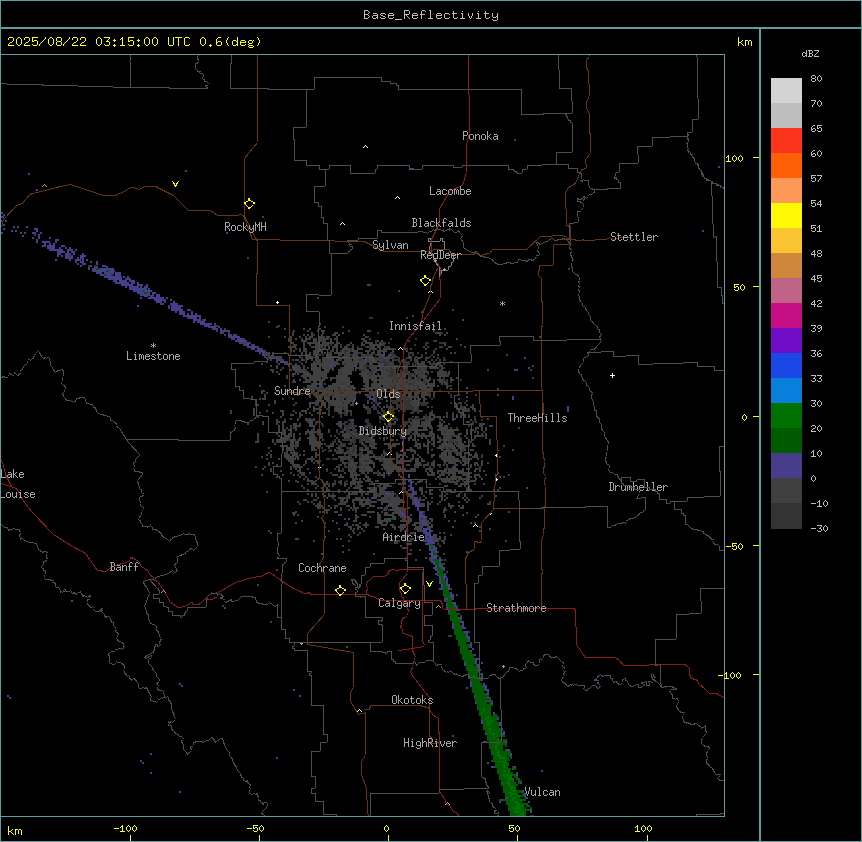Click the yellow V marker east of Calgary

(x=429, y=584)
